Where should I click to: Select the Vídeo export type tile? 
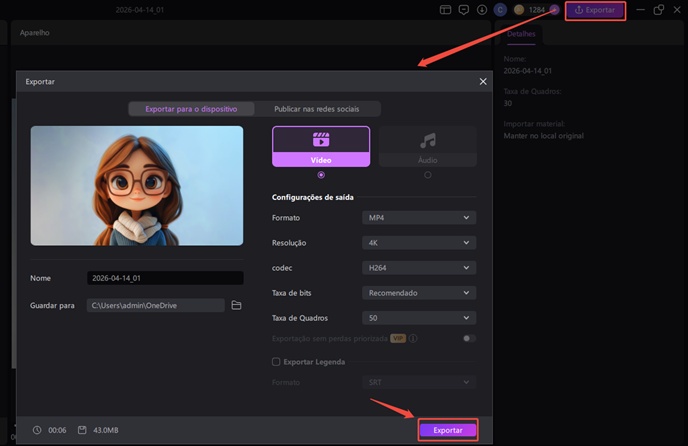point(321,145)
